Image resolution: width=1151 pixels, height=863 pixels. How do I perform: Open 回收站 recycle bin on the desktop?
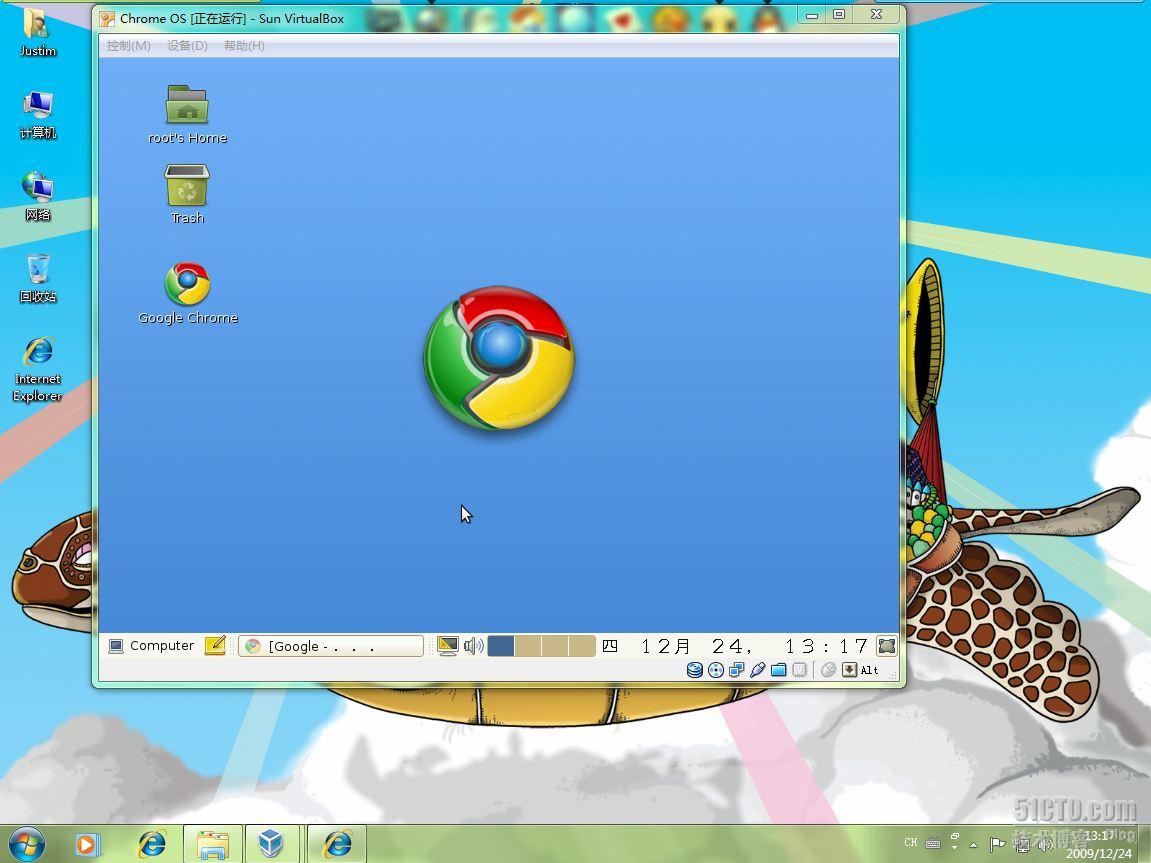click(37, 278)
